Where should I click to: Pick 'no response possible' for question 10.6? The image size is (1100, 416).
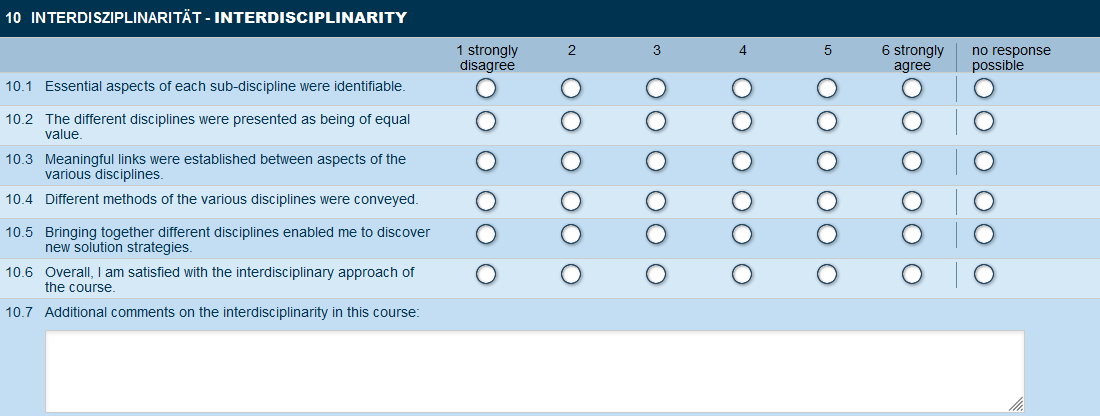(984, 275)
